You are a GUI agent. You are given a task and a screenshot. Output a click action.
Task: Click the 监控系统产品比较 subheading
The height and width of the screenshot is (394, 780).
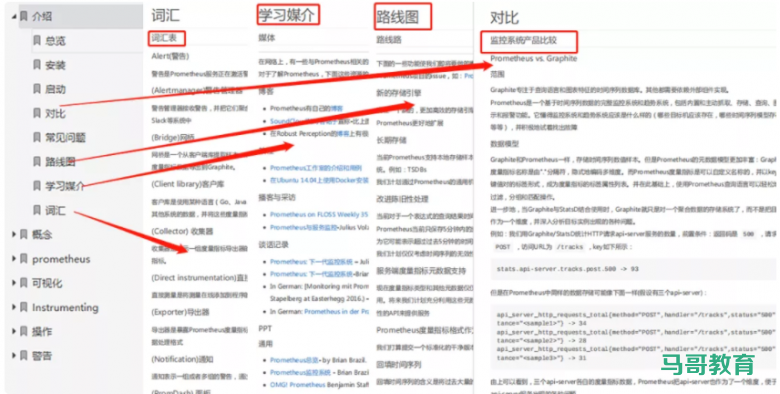click(523, 40)
